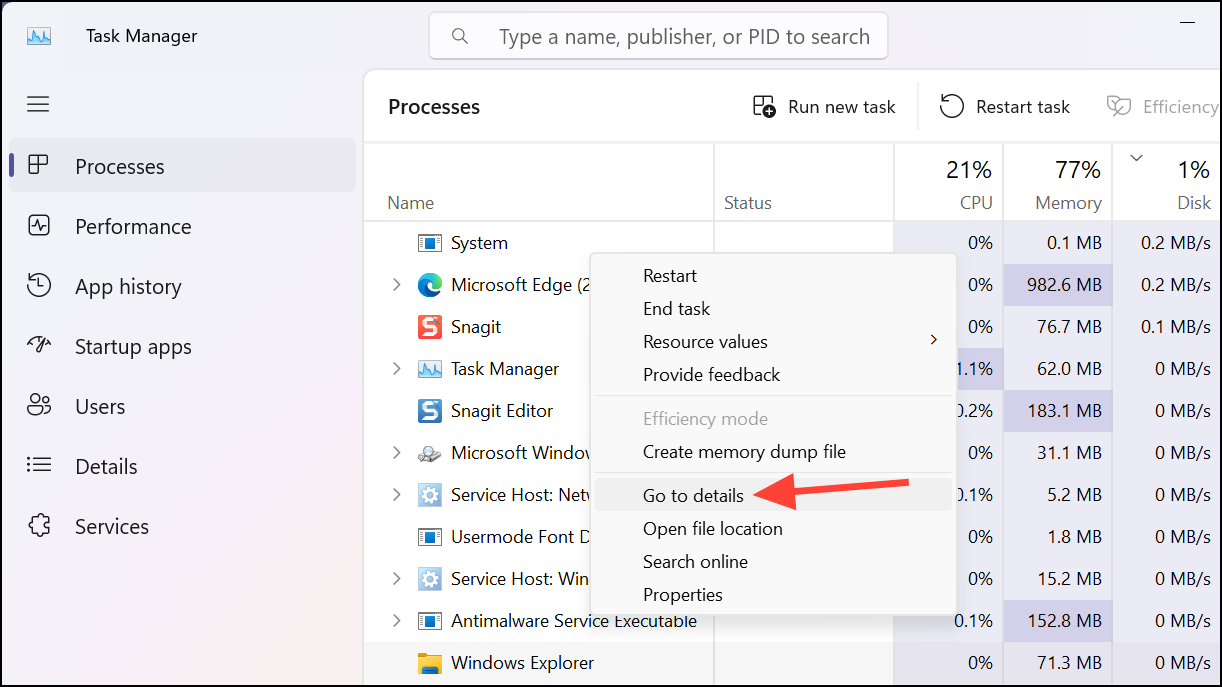Click the Run new task icon
Viewport: 1222px width, 687px height.
(x=764, y=106)
